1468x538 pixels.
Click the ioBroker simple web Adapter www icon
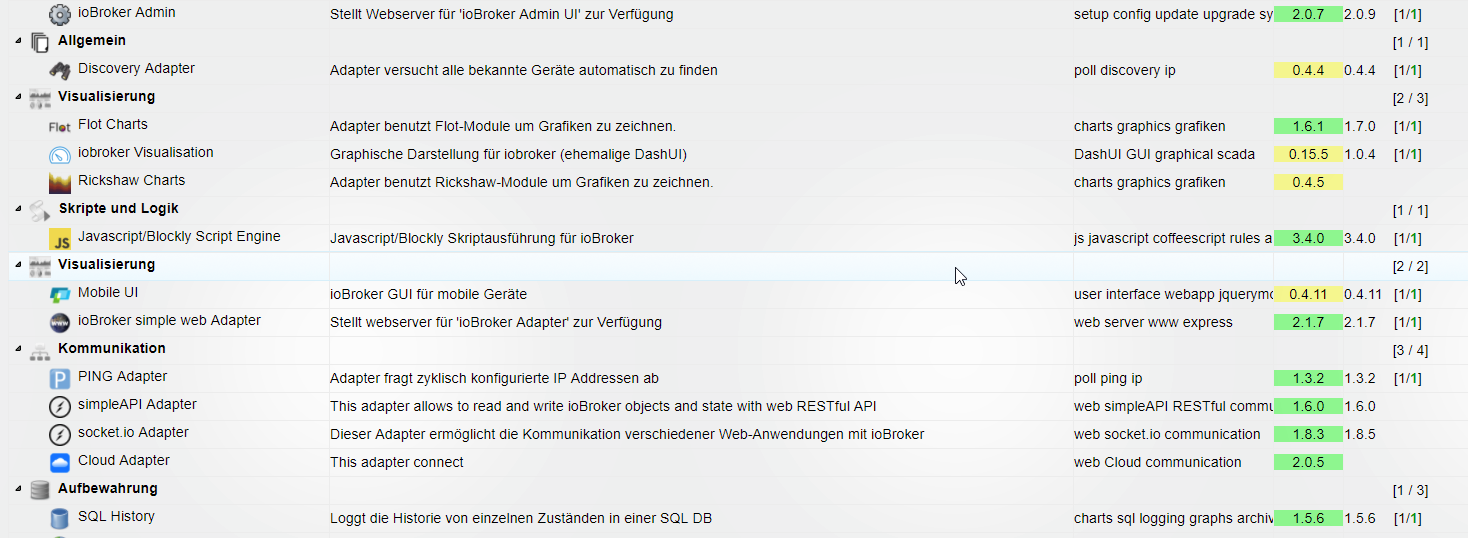click(60, 322)
